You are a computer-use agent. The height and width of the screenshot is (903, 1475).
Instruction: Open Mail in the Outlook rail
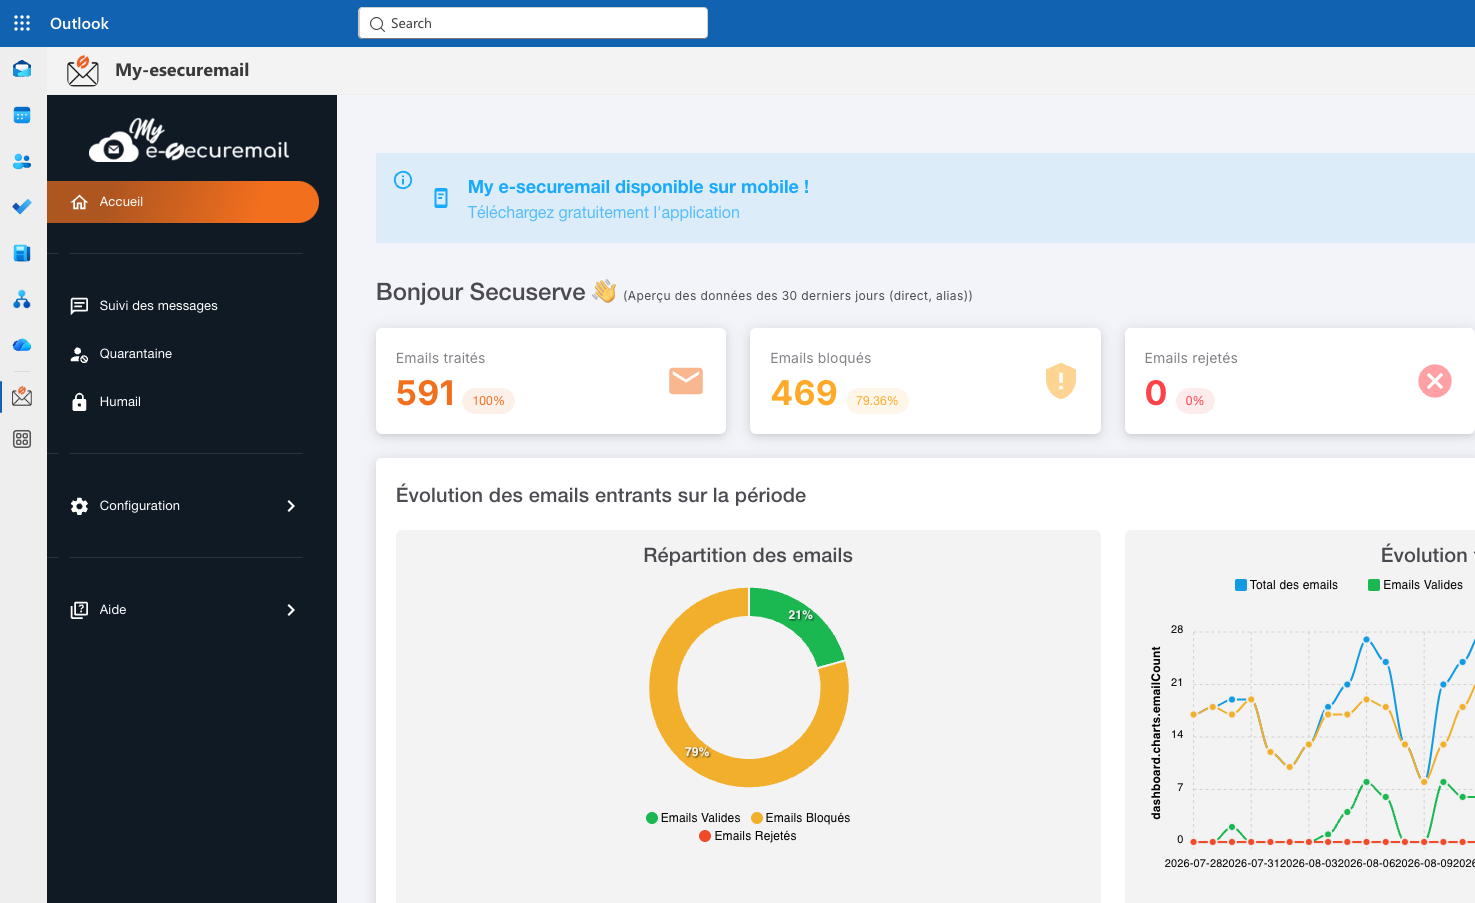(x=22, y=69)
